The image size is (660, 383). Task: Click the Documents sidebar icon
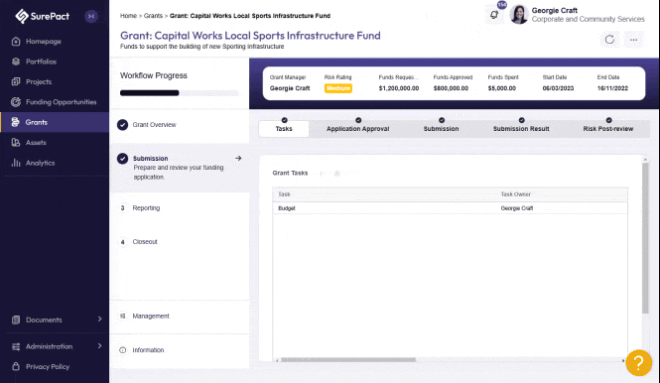click(x=16, y=320)
